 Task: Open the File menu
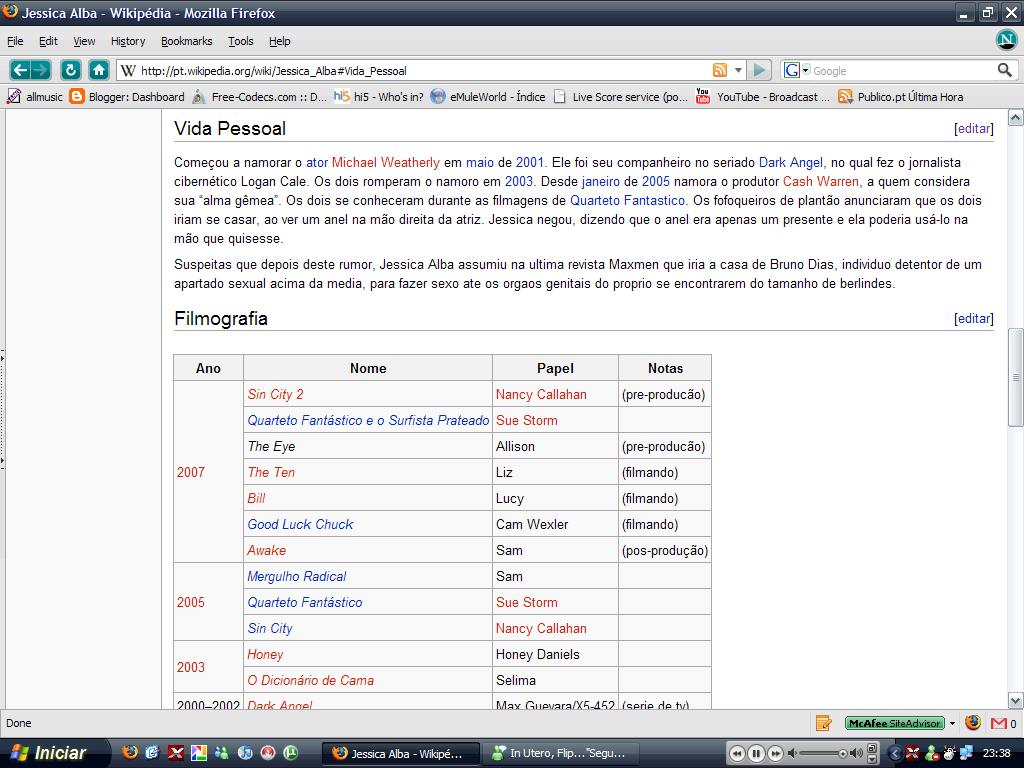pos(15,41)
